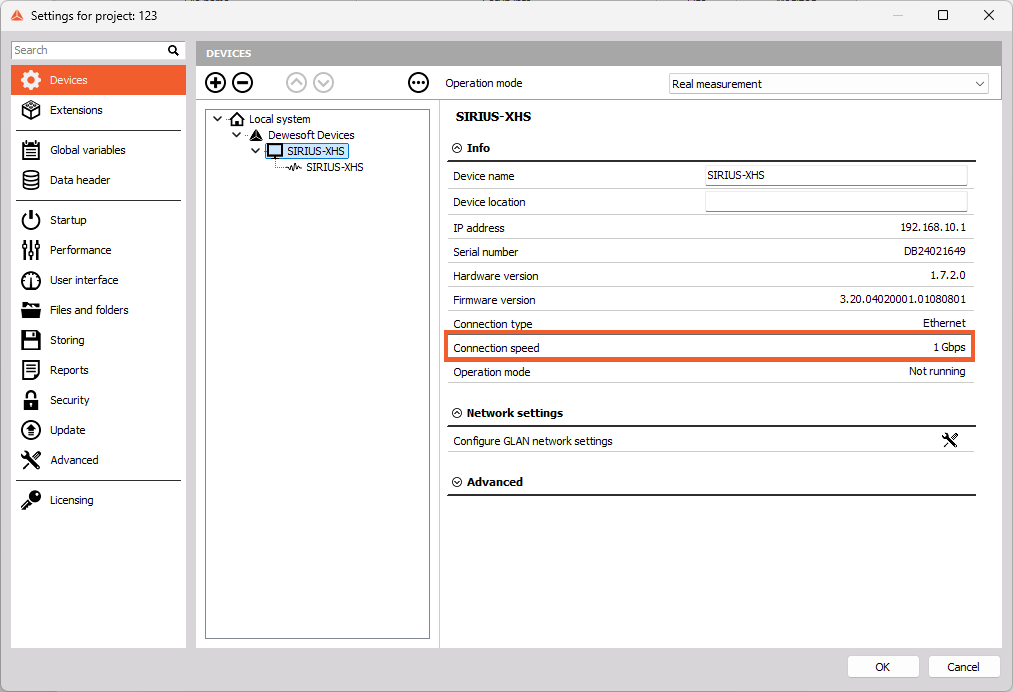Click the firmware version value
1013x692 pixels.
[x=903, y=299]
